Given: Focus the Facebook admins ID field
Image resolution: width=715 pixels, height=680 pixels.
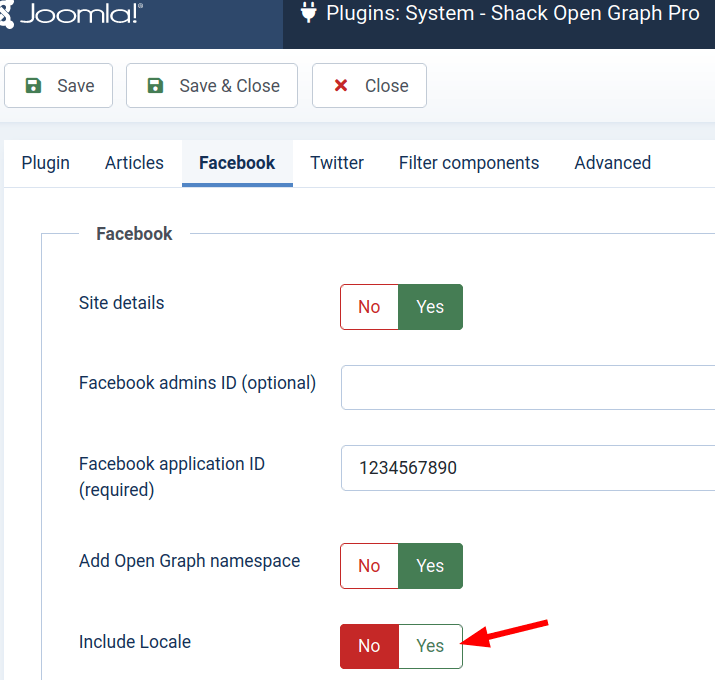Looking at the screenshot, I should pos(528,387).
